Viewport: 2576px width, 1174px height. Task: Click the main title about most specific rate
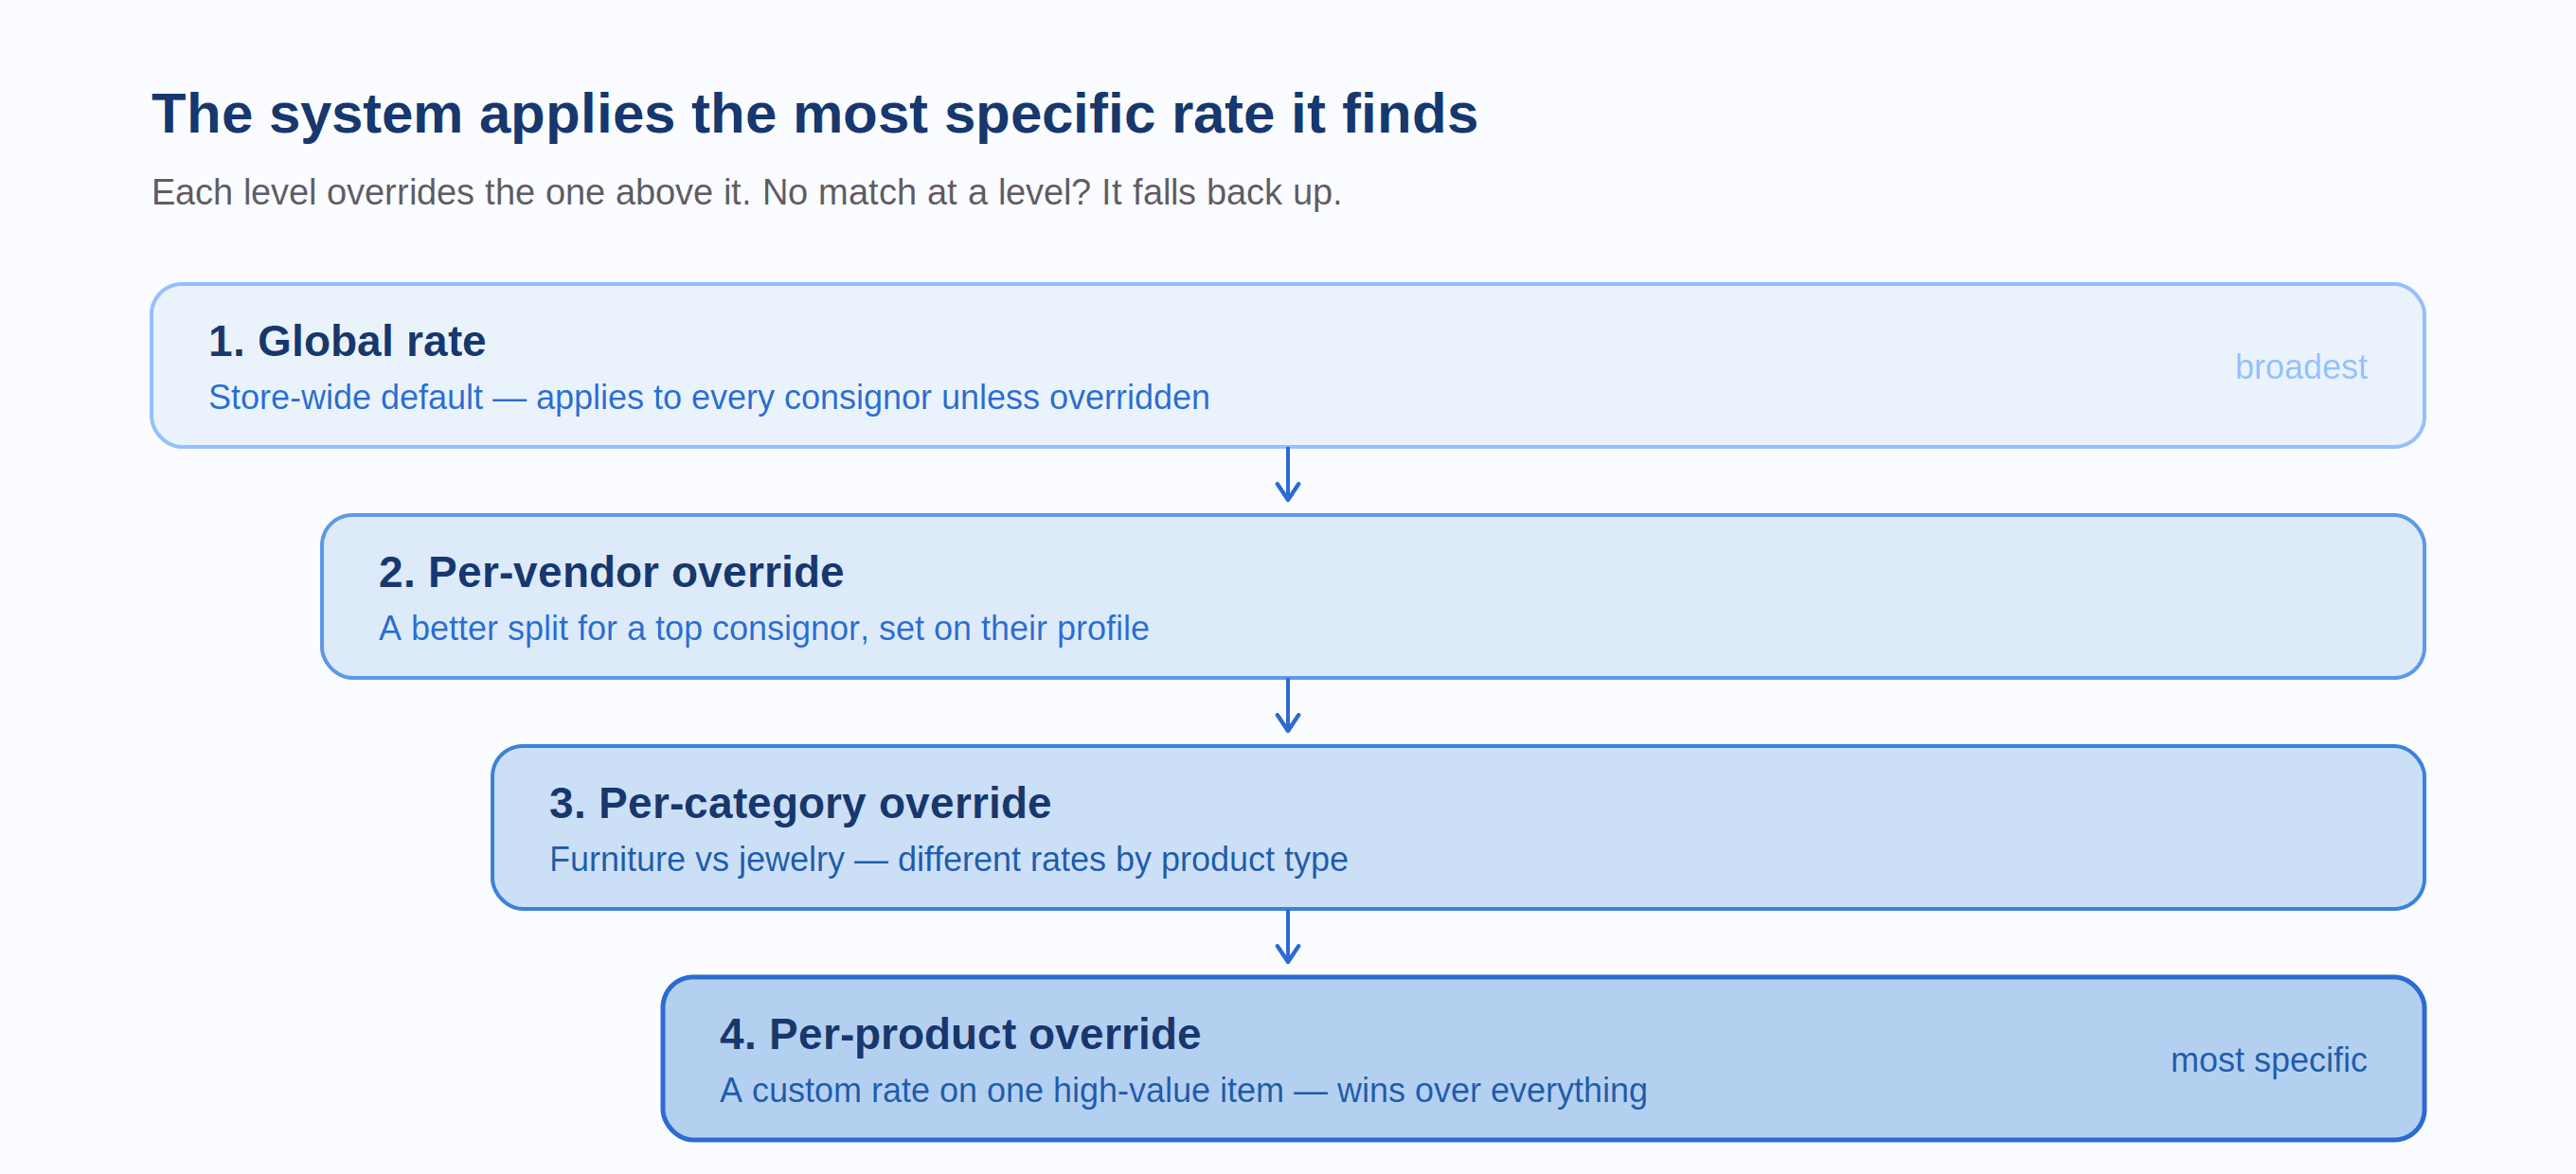(x=814, y=113)
